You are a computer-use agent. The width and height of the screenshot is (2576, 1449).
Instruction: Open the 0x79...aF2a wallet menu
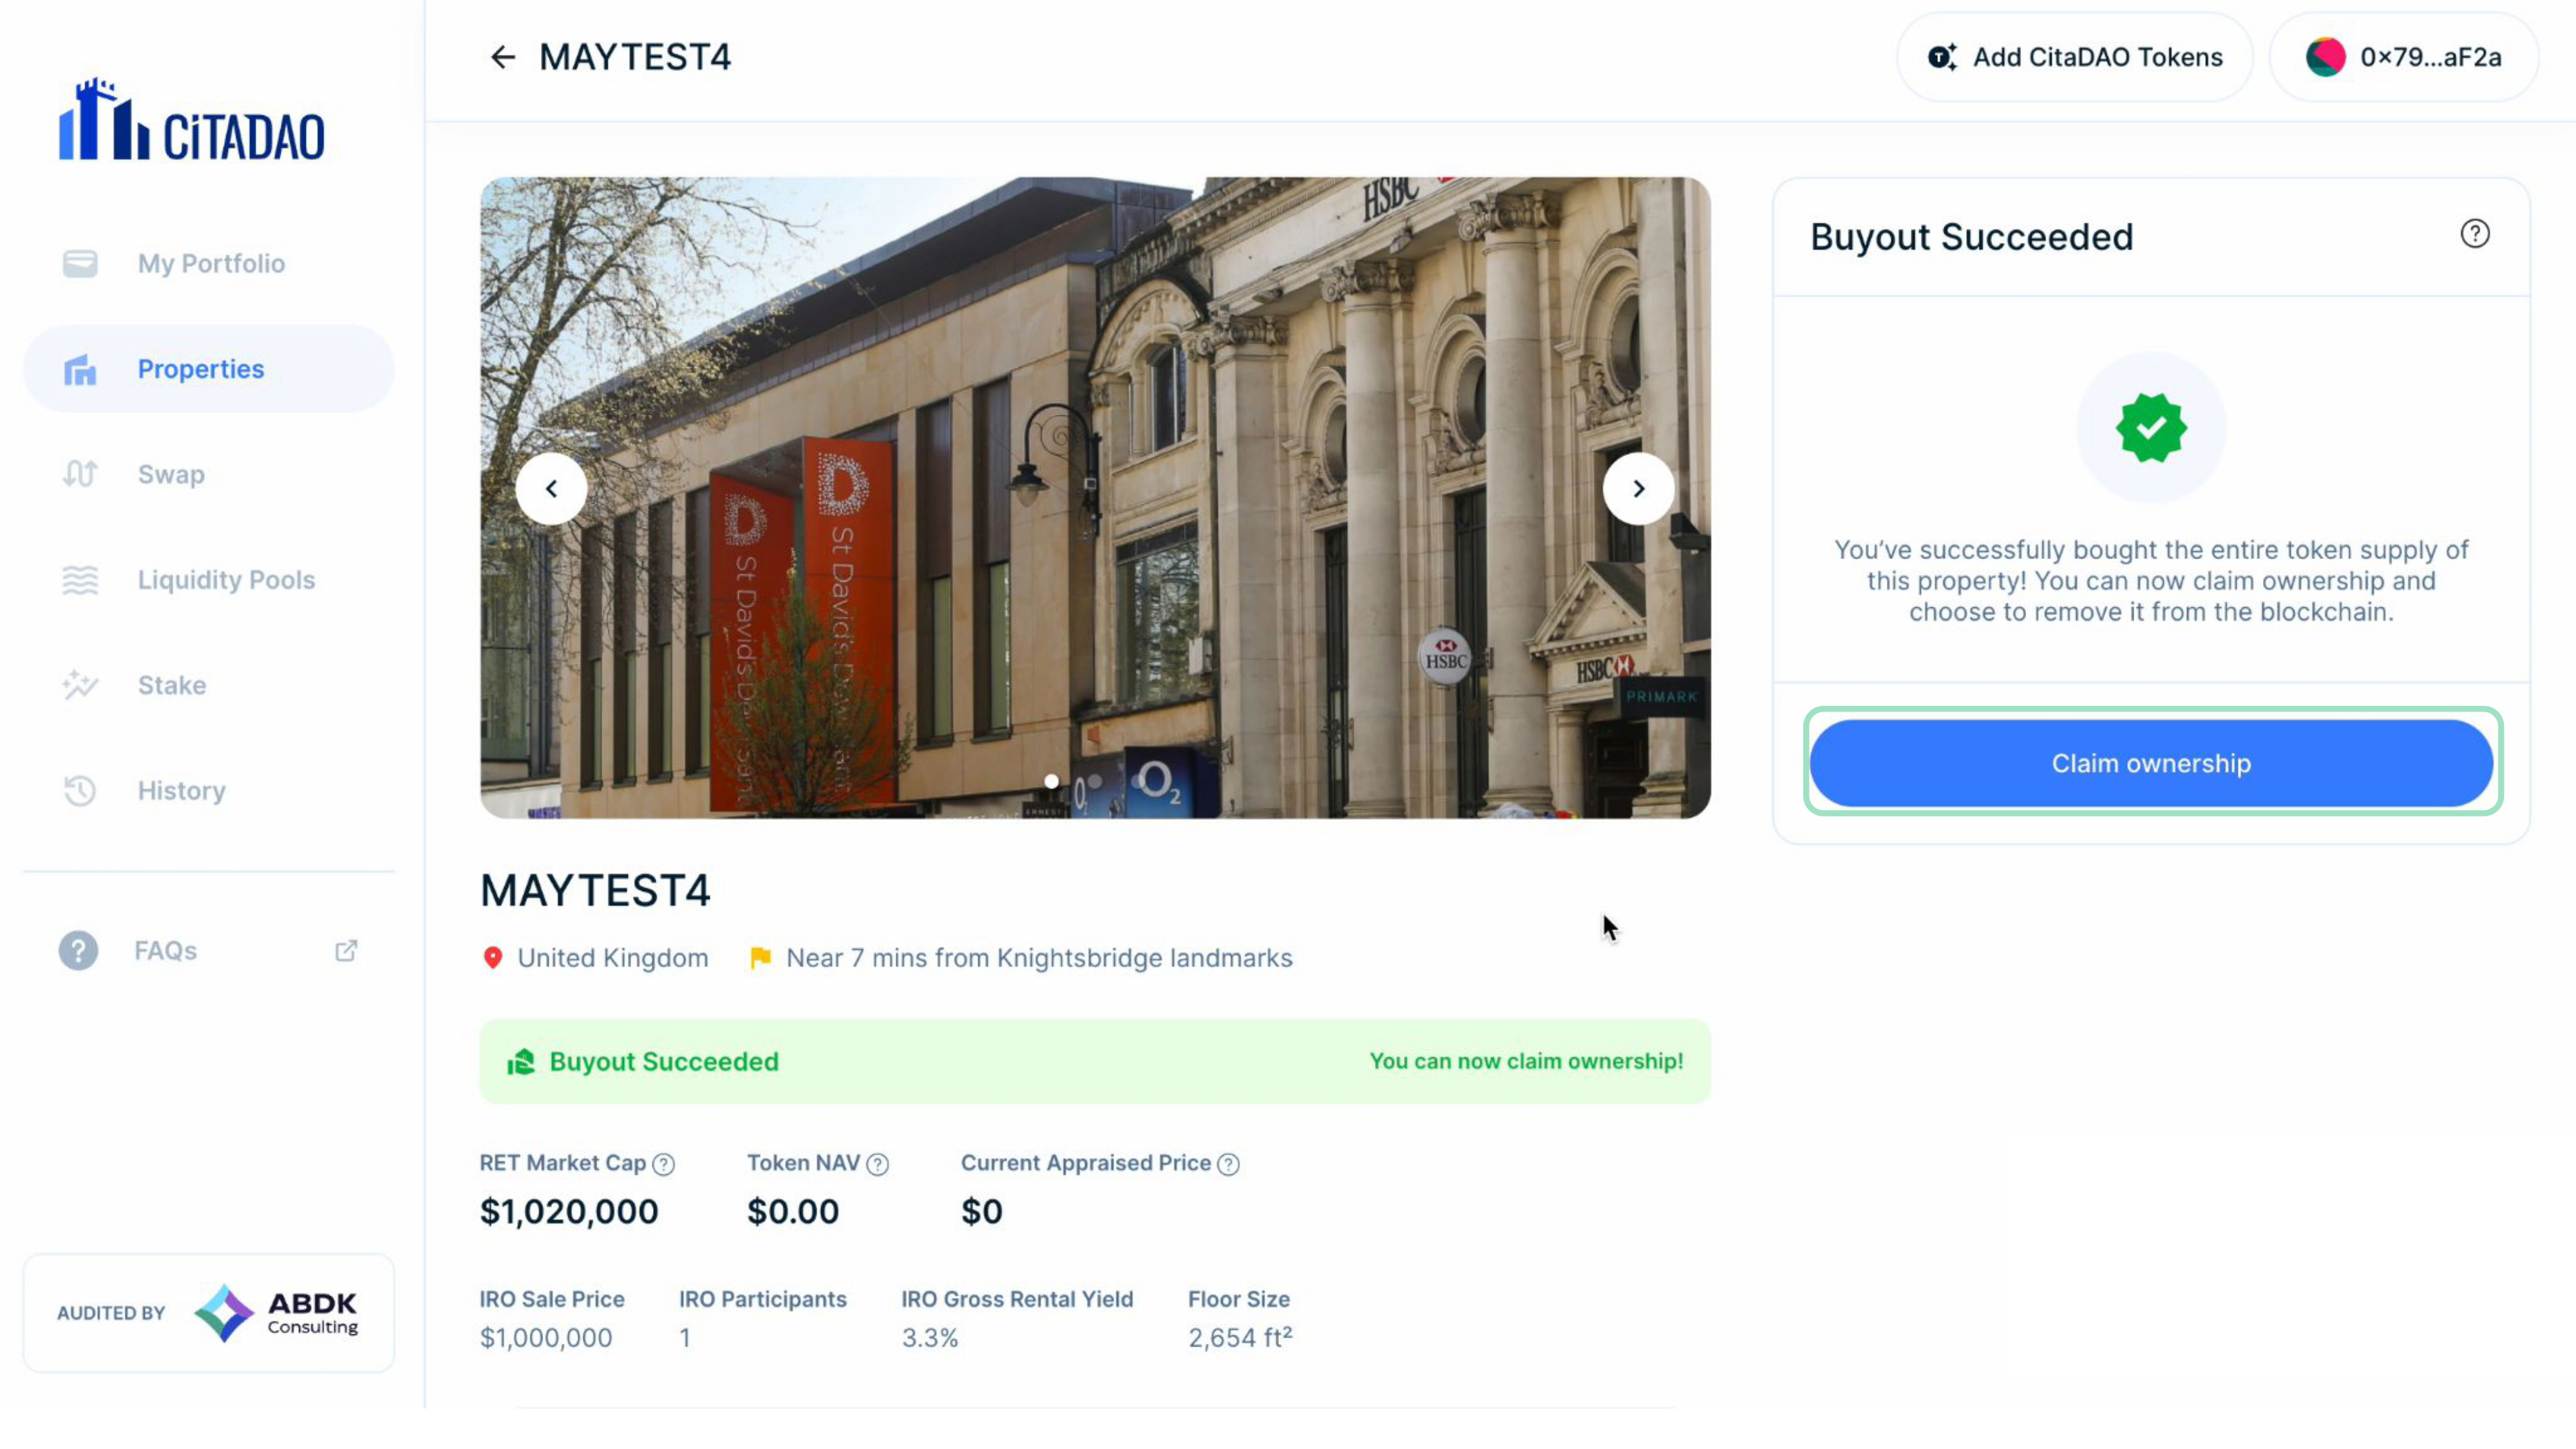tap(2430, 57)
